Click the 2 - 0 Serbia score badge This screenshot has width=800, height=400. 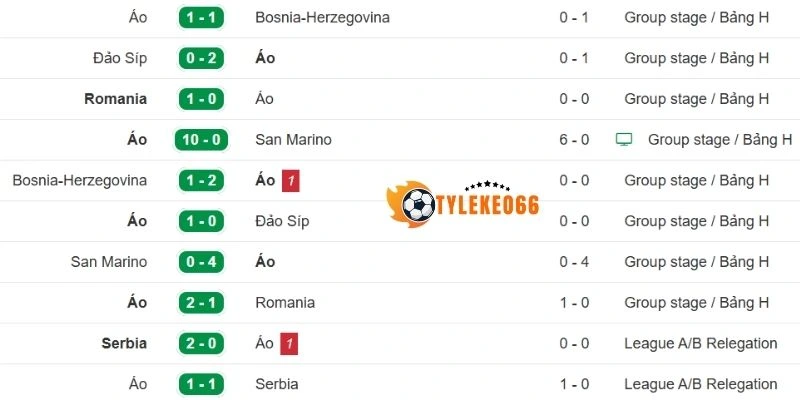[201, 344]
